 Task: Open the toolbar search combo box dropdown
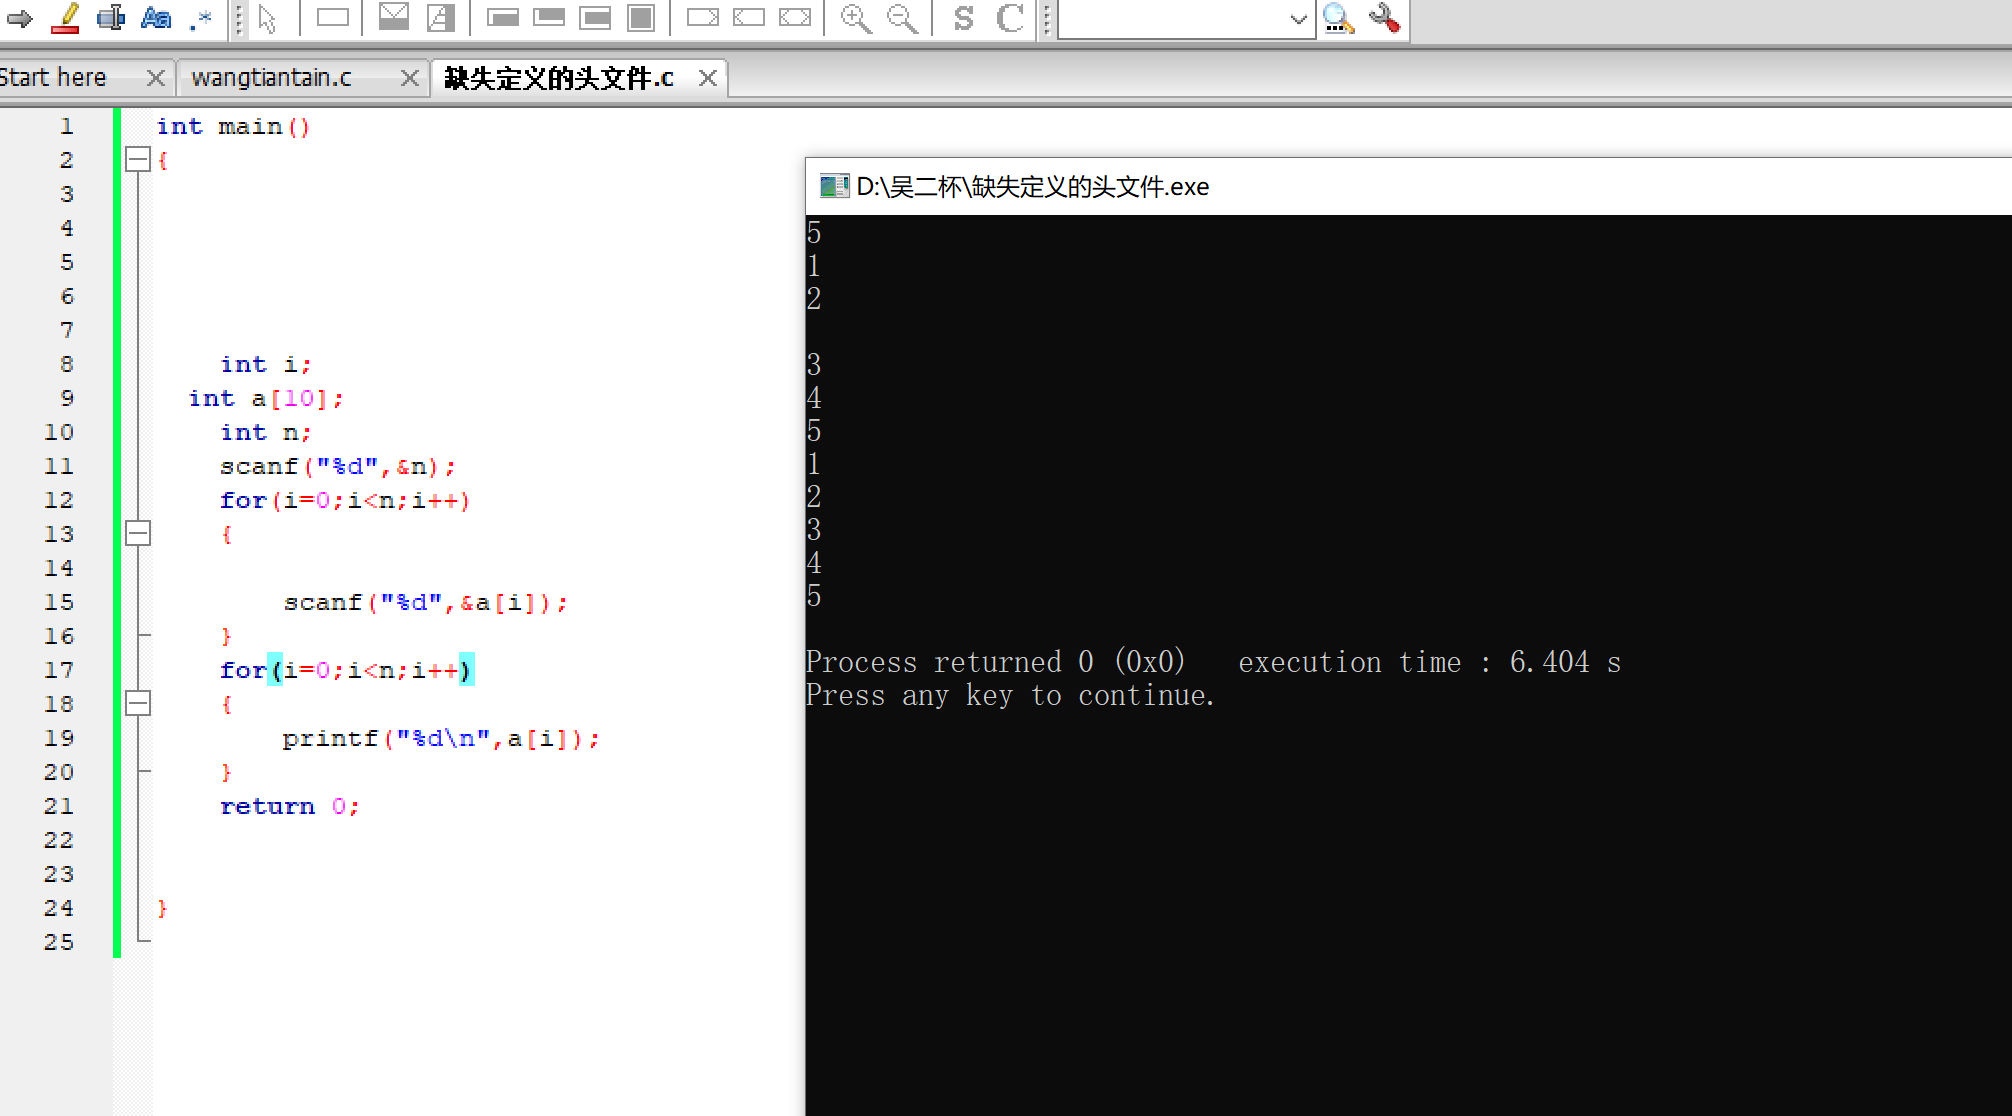[1298, 19]
